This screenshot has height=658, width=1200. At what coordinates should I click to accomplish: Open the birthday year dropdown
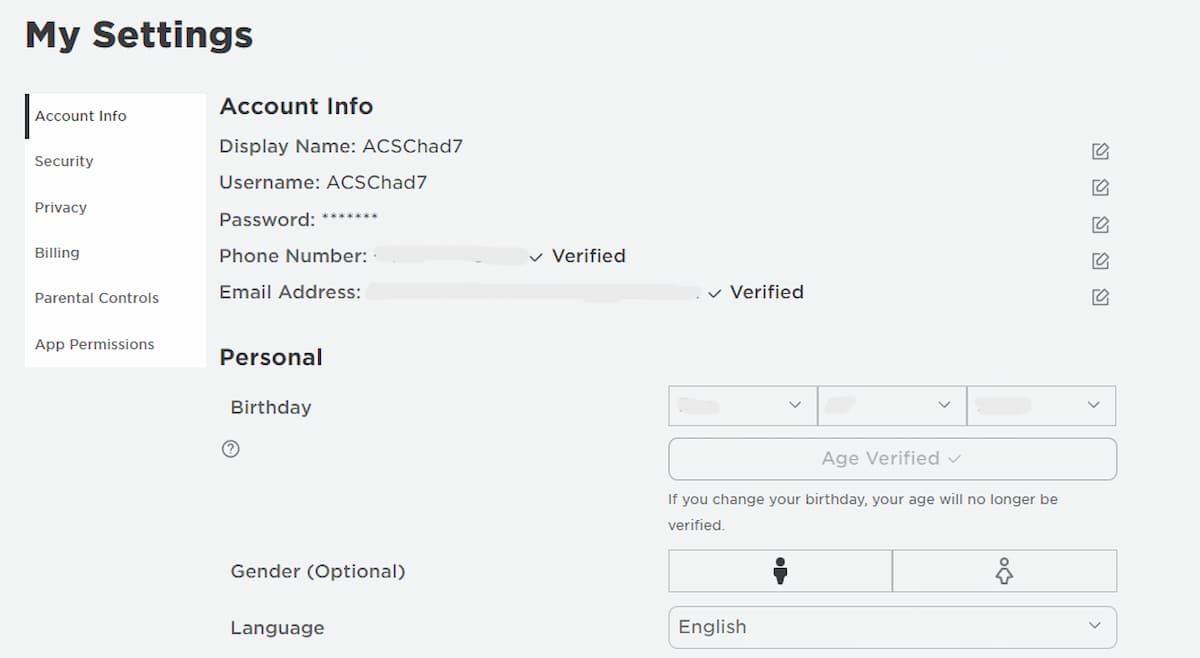click(x=1041, y=405)
